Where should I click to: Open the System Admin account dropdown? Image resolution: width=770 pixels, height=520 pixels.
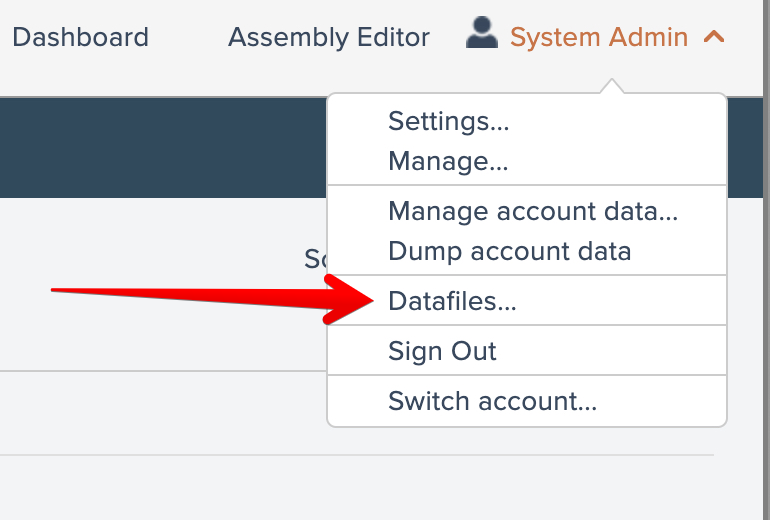coord(598,38)
